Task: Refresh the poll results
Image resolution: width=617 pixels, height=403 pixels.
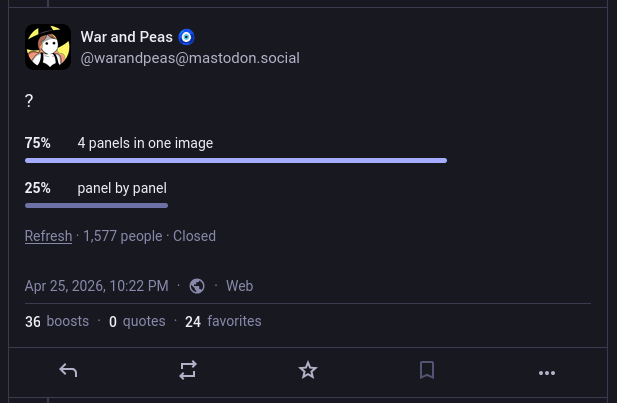Action: click(48, 236)
